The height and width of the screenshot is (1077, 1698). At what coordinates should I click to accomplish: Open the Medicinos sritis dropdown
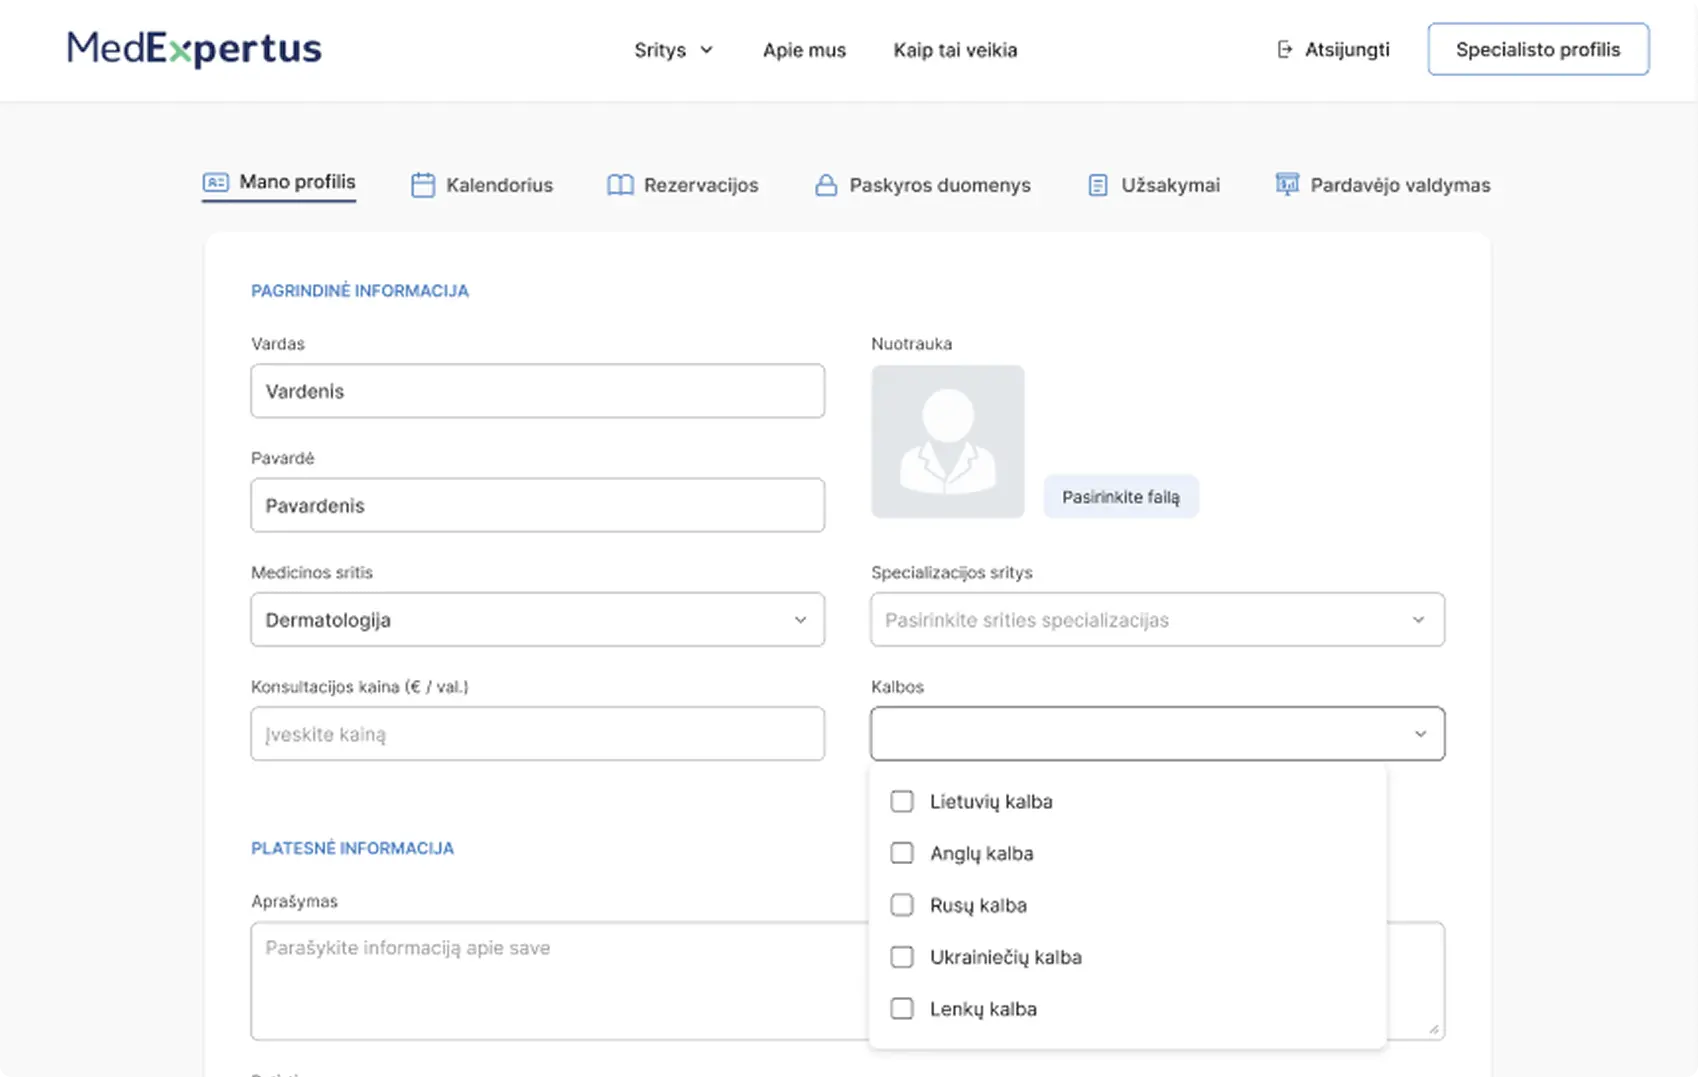pyautogui.click(x=538, y=619)
